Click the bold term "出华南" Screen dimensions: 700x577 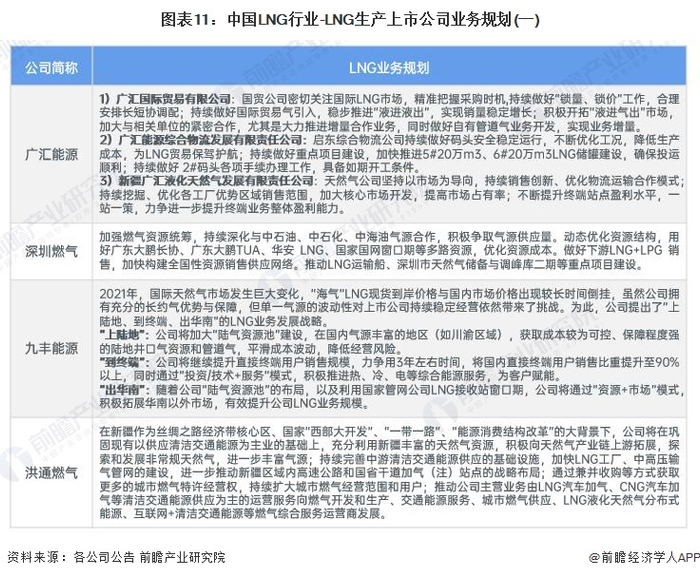coord(121,390)
